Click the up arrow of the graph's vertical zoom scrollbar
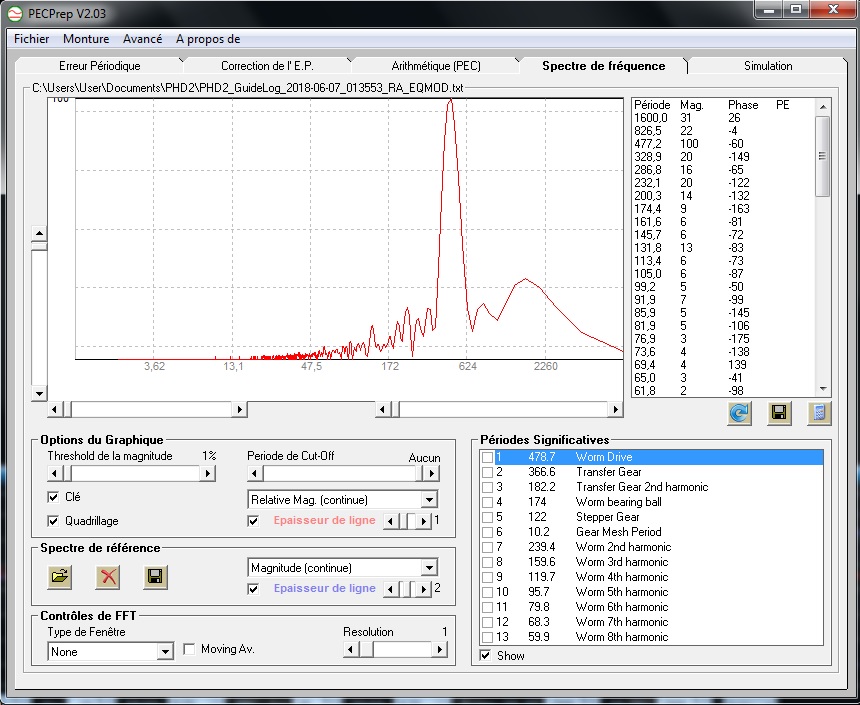 tap(39, 234)
